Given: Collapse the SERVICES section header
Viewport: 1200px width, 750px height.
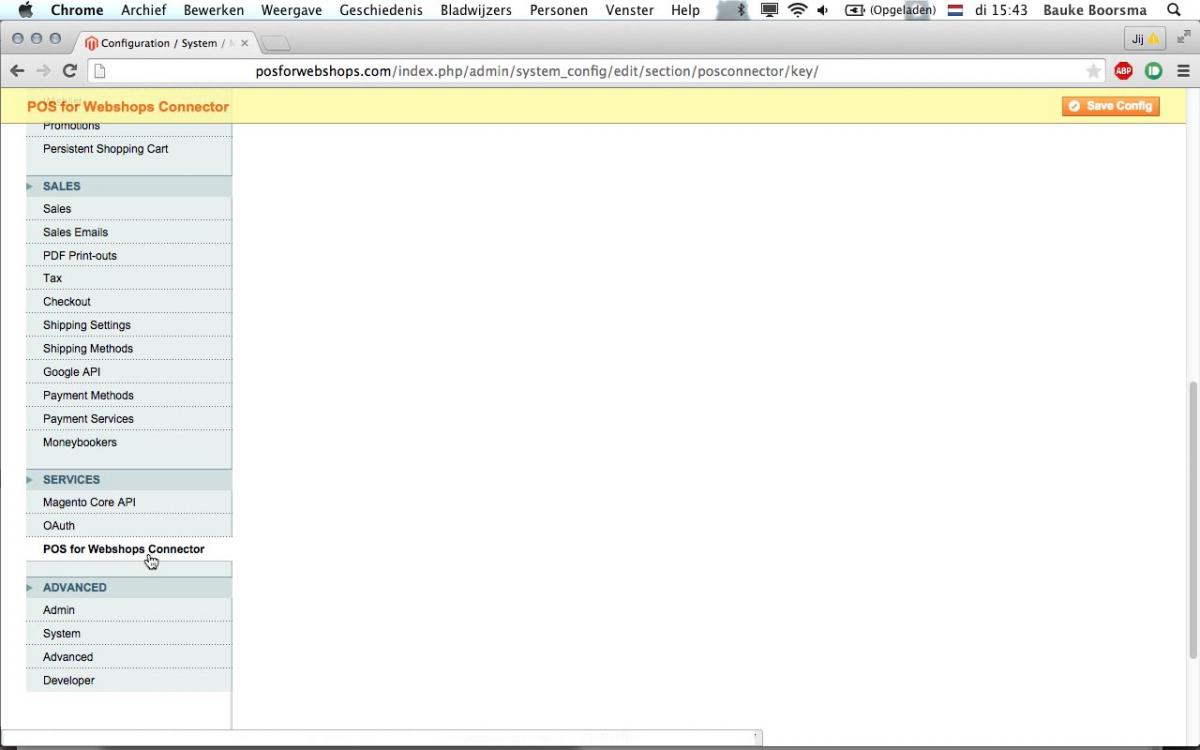Looking at the screenshot, I should click(x=129, y=479).
